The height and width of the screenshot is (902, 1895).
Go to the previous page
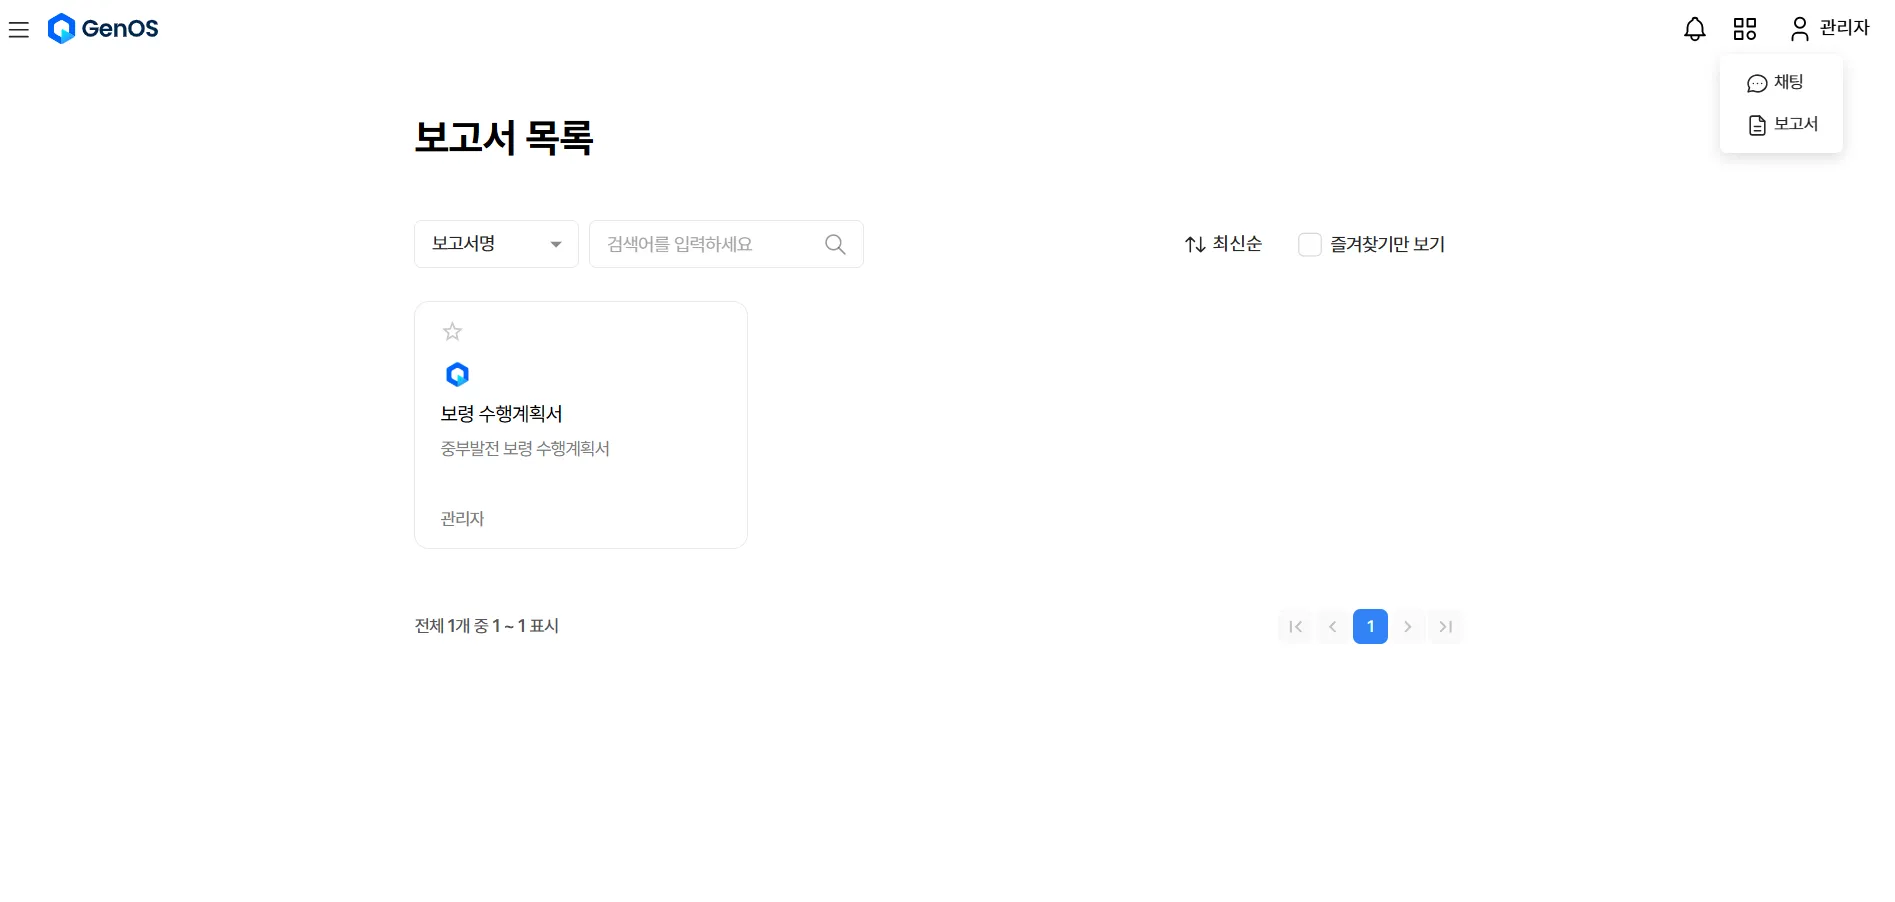[1332, 627]
